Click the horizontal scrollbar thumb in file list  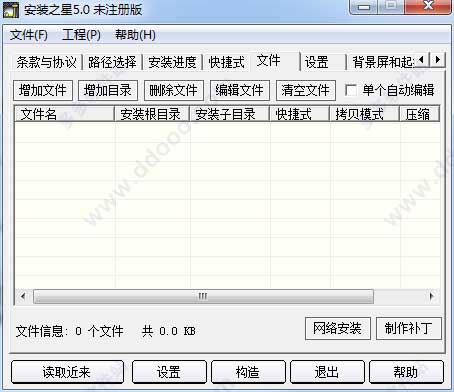click(x=203, y=296)
